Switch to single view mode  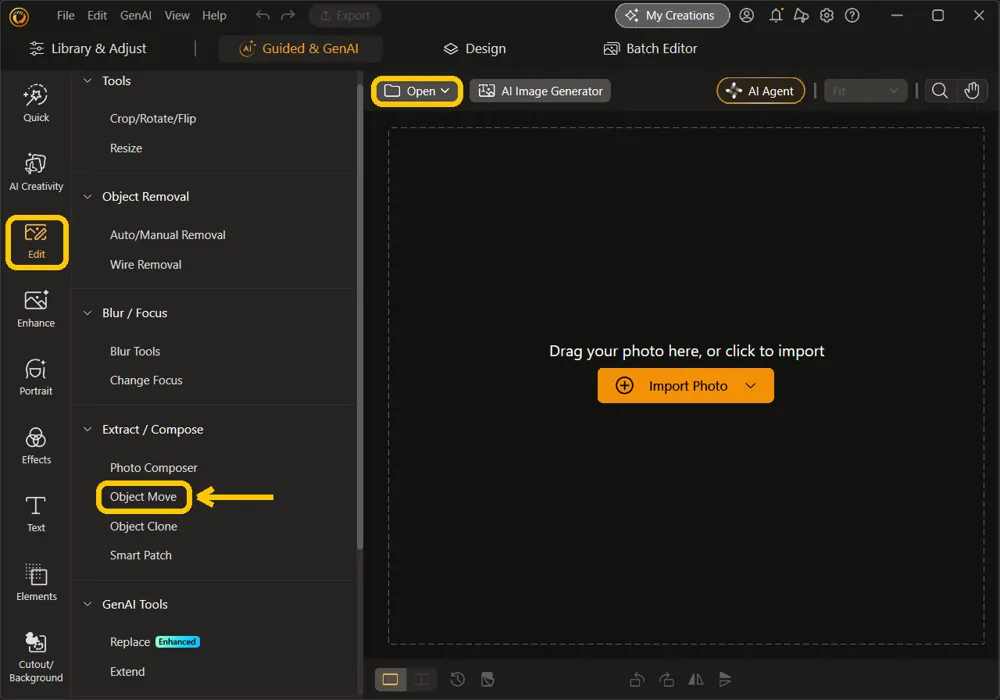coord(390,680)
